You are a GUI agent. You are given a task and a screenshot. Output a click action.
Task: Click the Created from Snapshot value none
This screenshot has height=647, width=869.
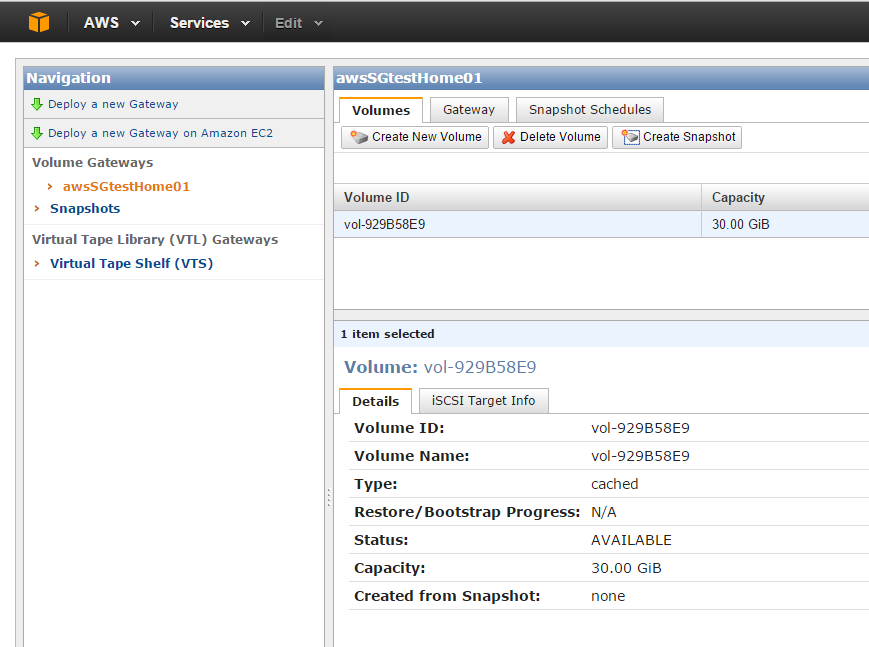coord(608,596)
